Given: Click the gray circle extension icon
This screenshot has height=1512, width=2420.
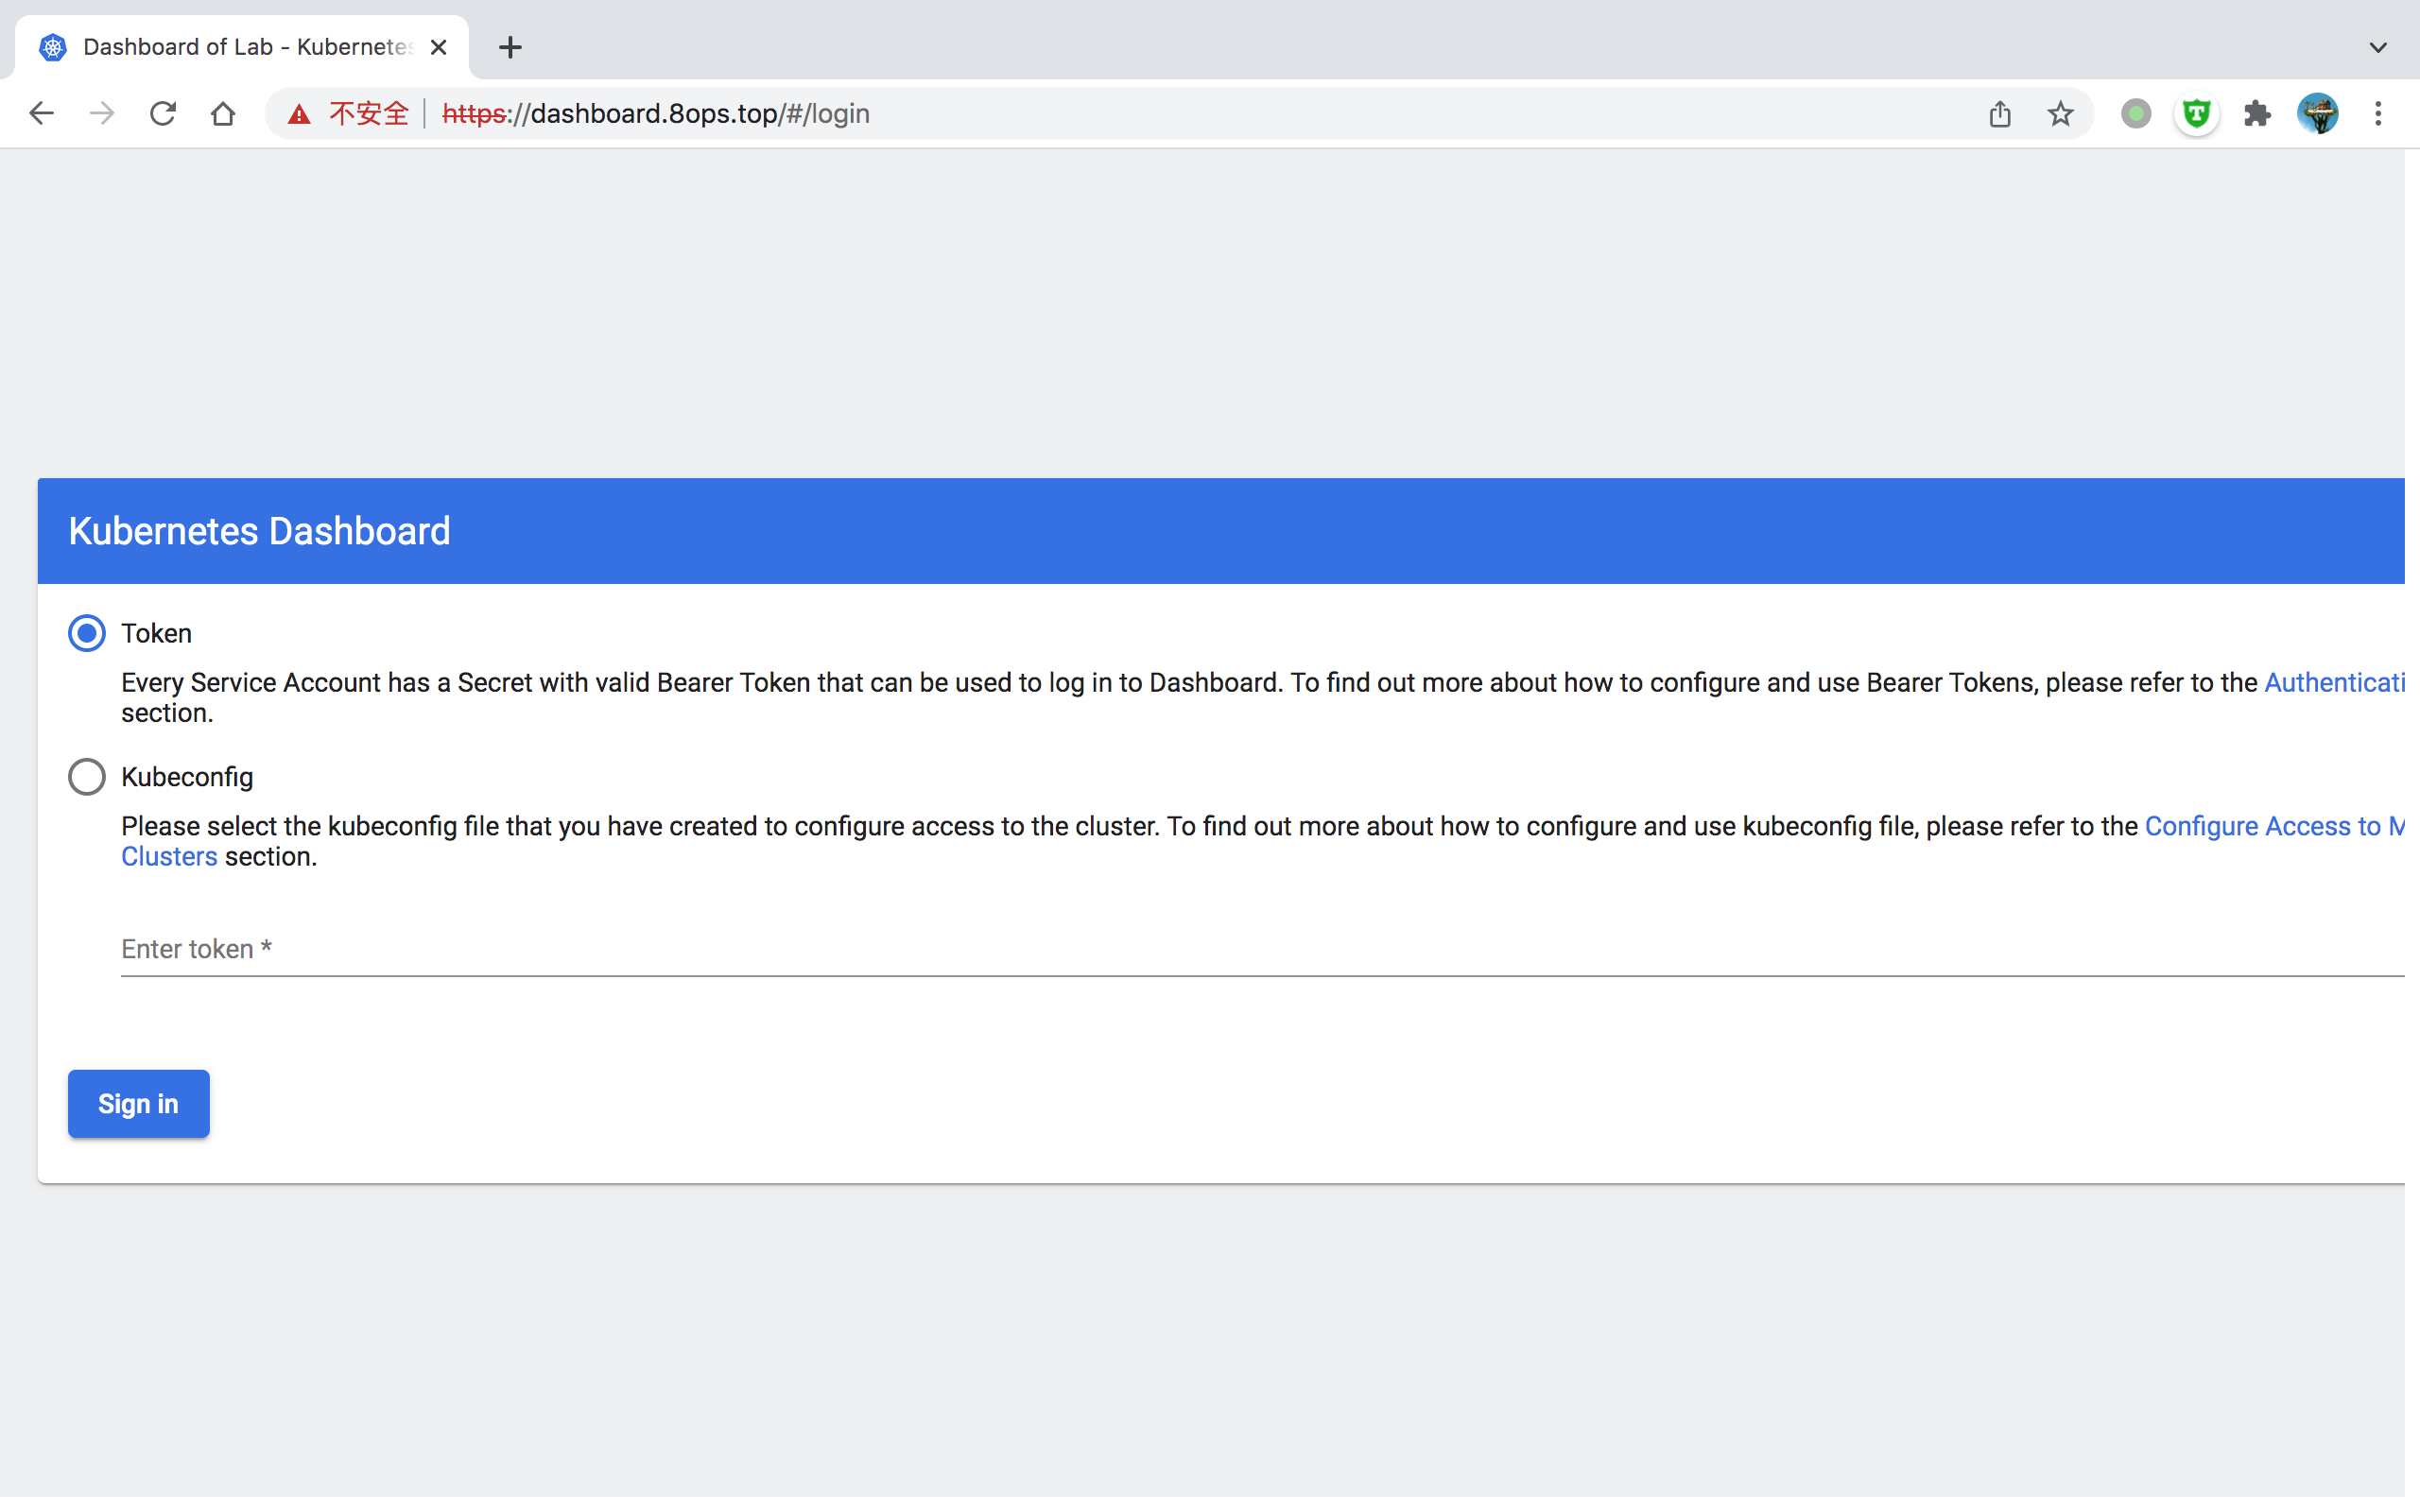Looking at the screenshot, I should [x=2135, y=114].
